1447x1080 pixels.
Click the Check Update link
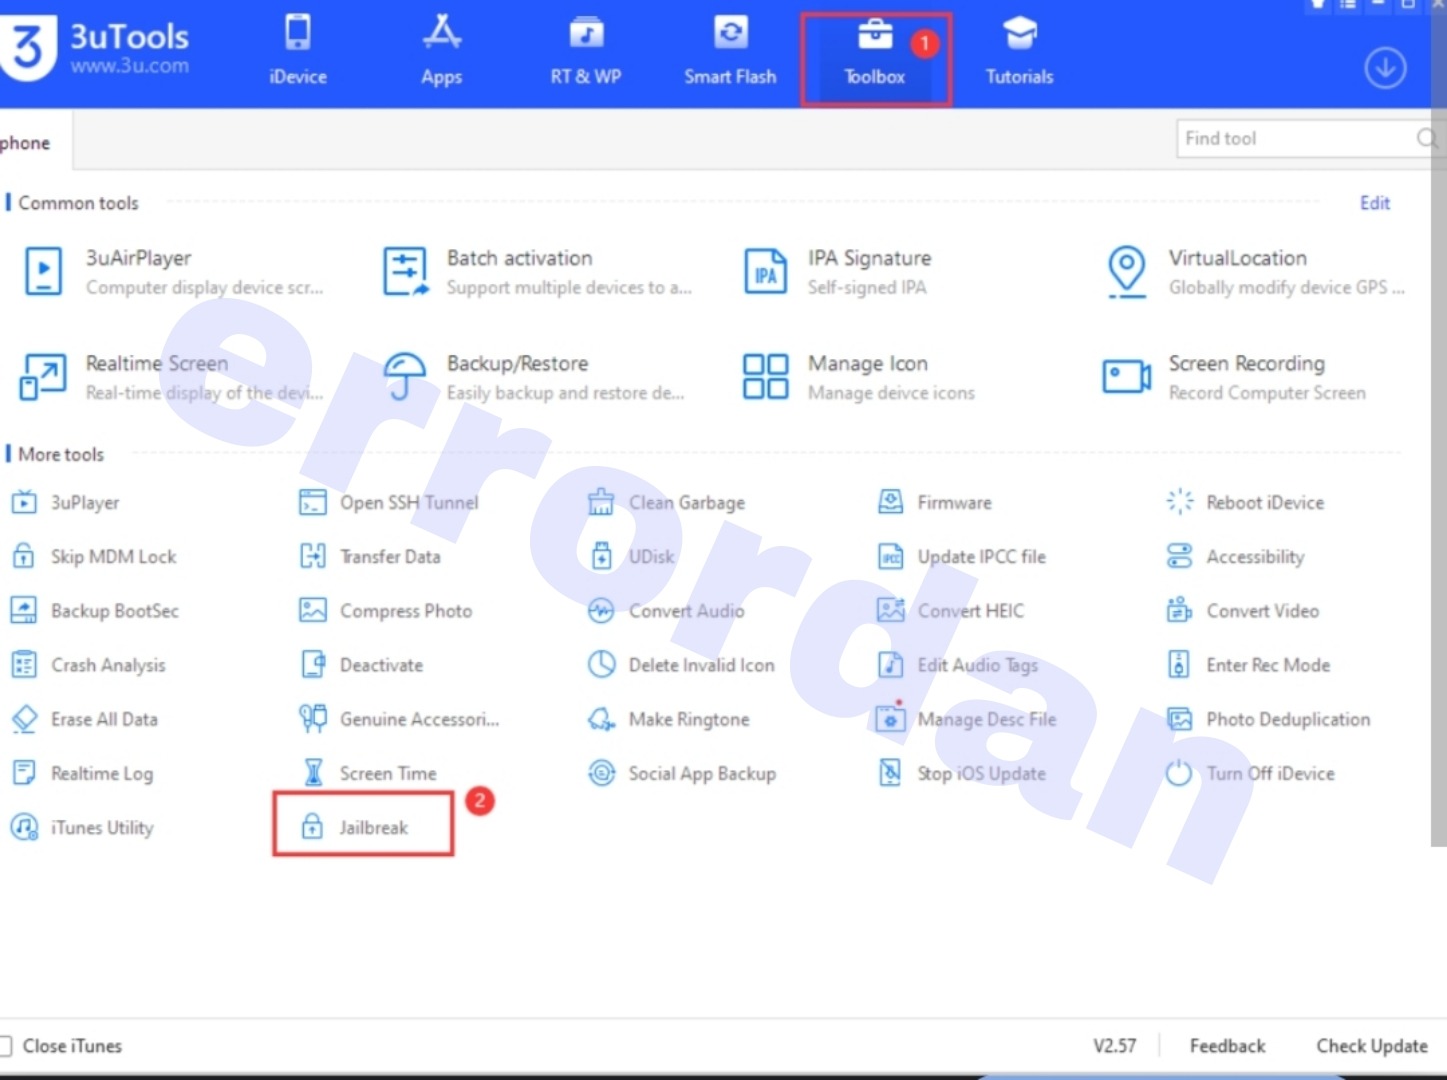[x=1372, y=1046]
